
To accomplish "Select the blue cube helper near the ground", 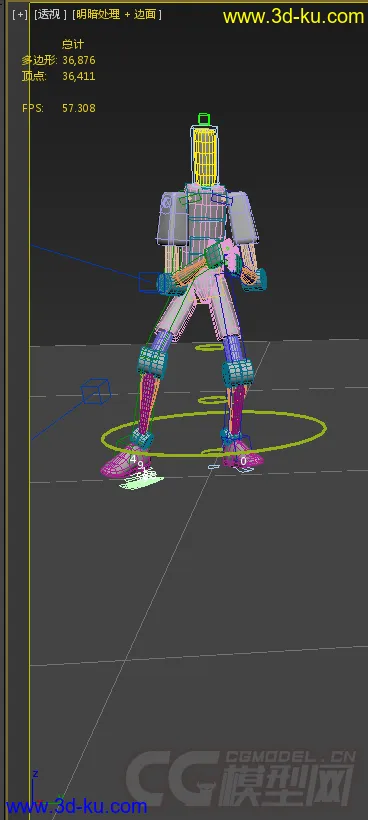I will [x=96, y=392].
